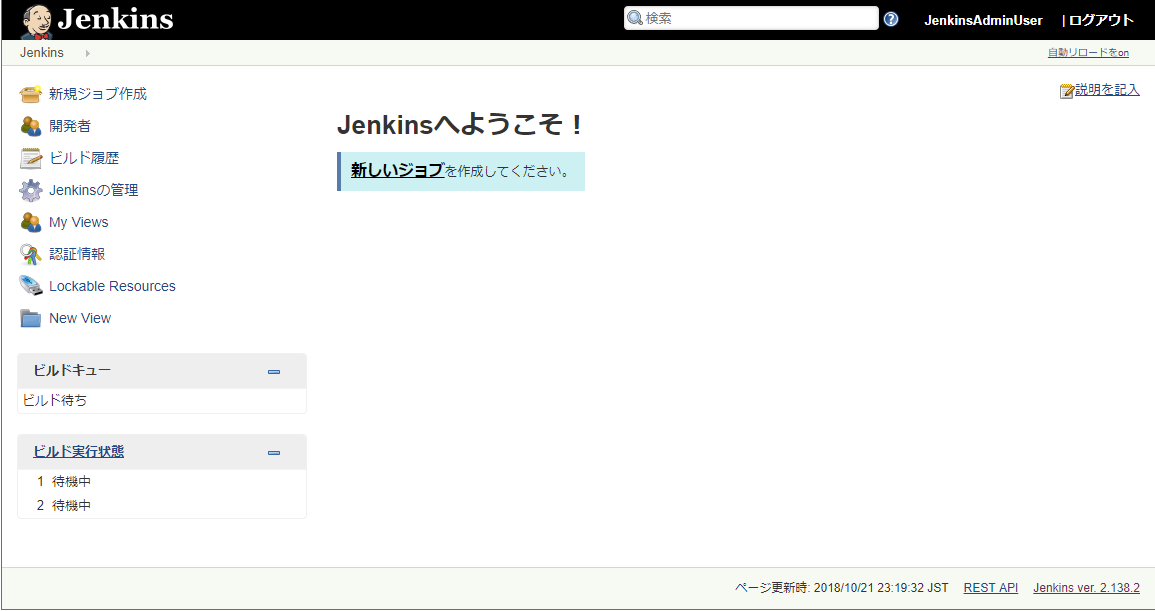
Task: Click the Jenkins butler logo icon
Action: click(36, 21)
